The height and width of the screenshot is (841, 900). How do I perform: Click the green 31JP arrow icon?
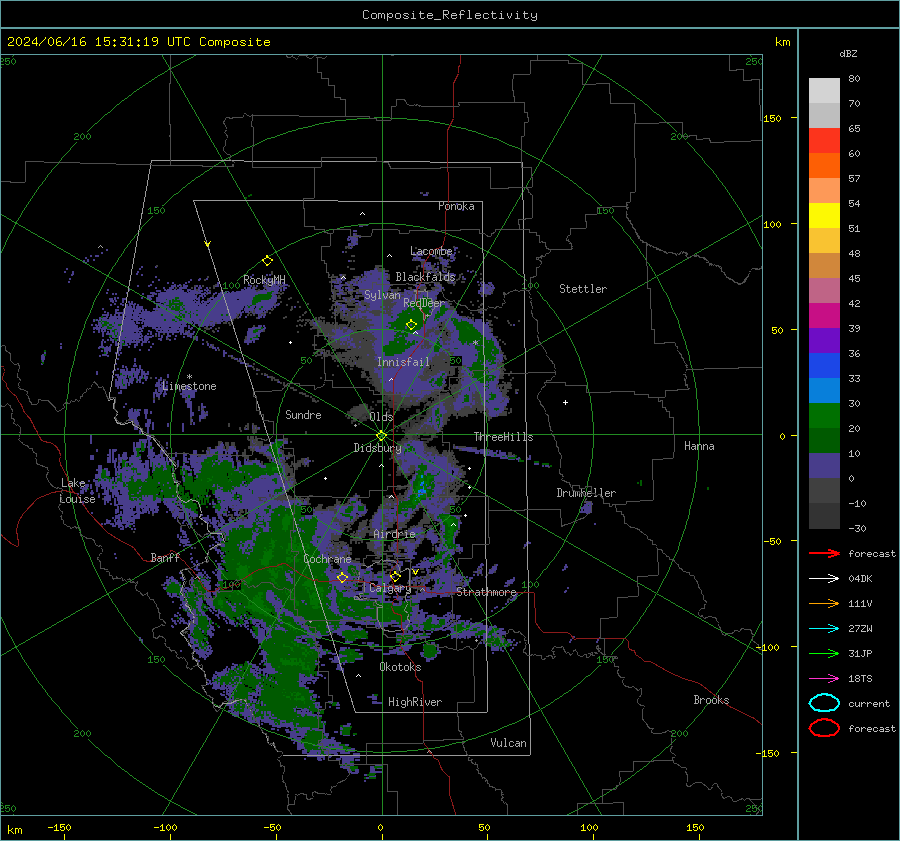click(824, 653)
